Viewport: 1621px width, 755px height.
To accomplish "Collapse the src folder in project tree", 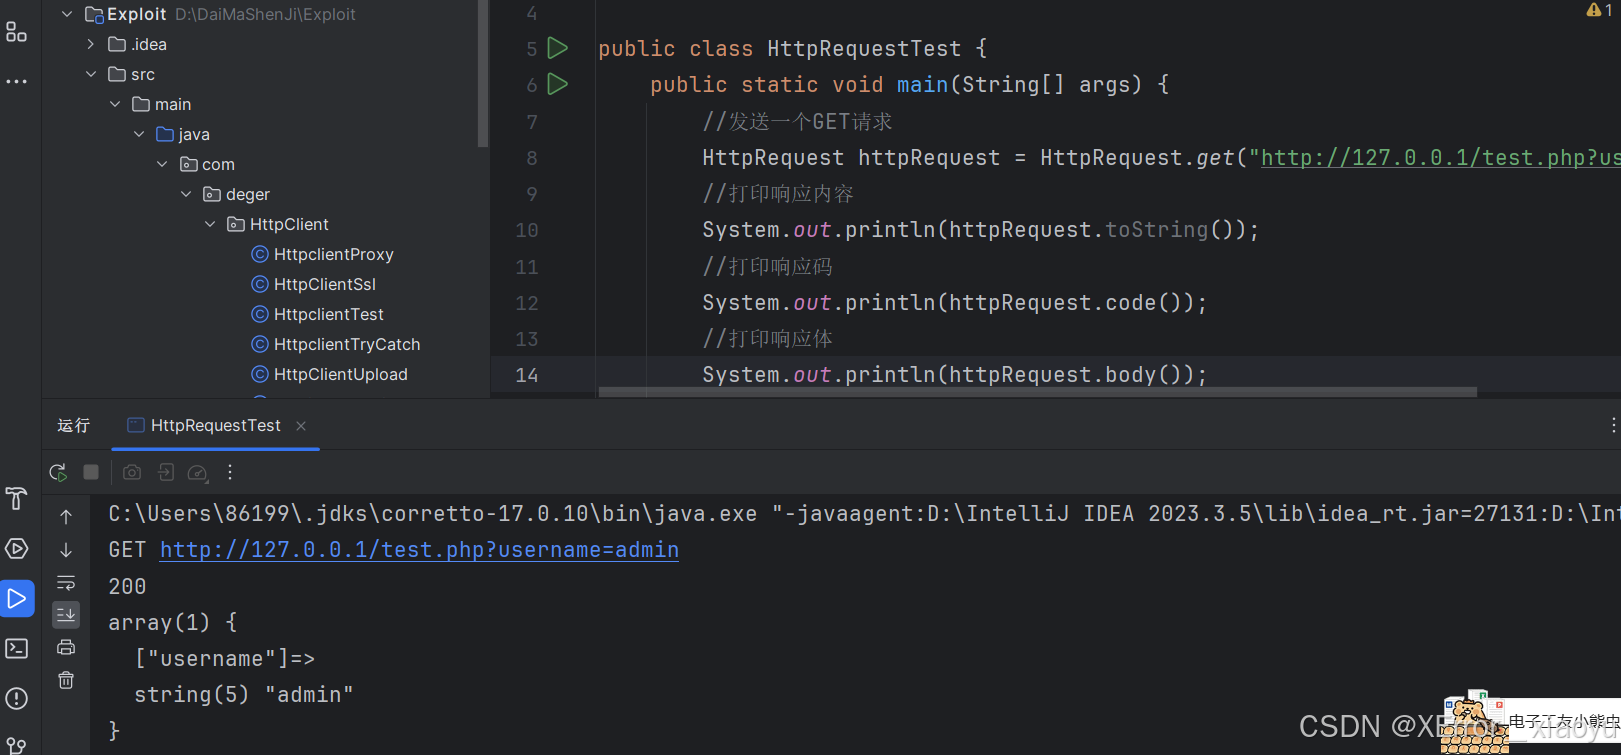I will (92, 74).
